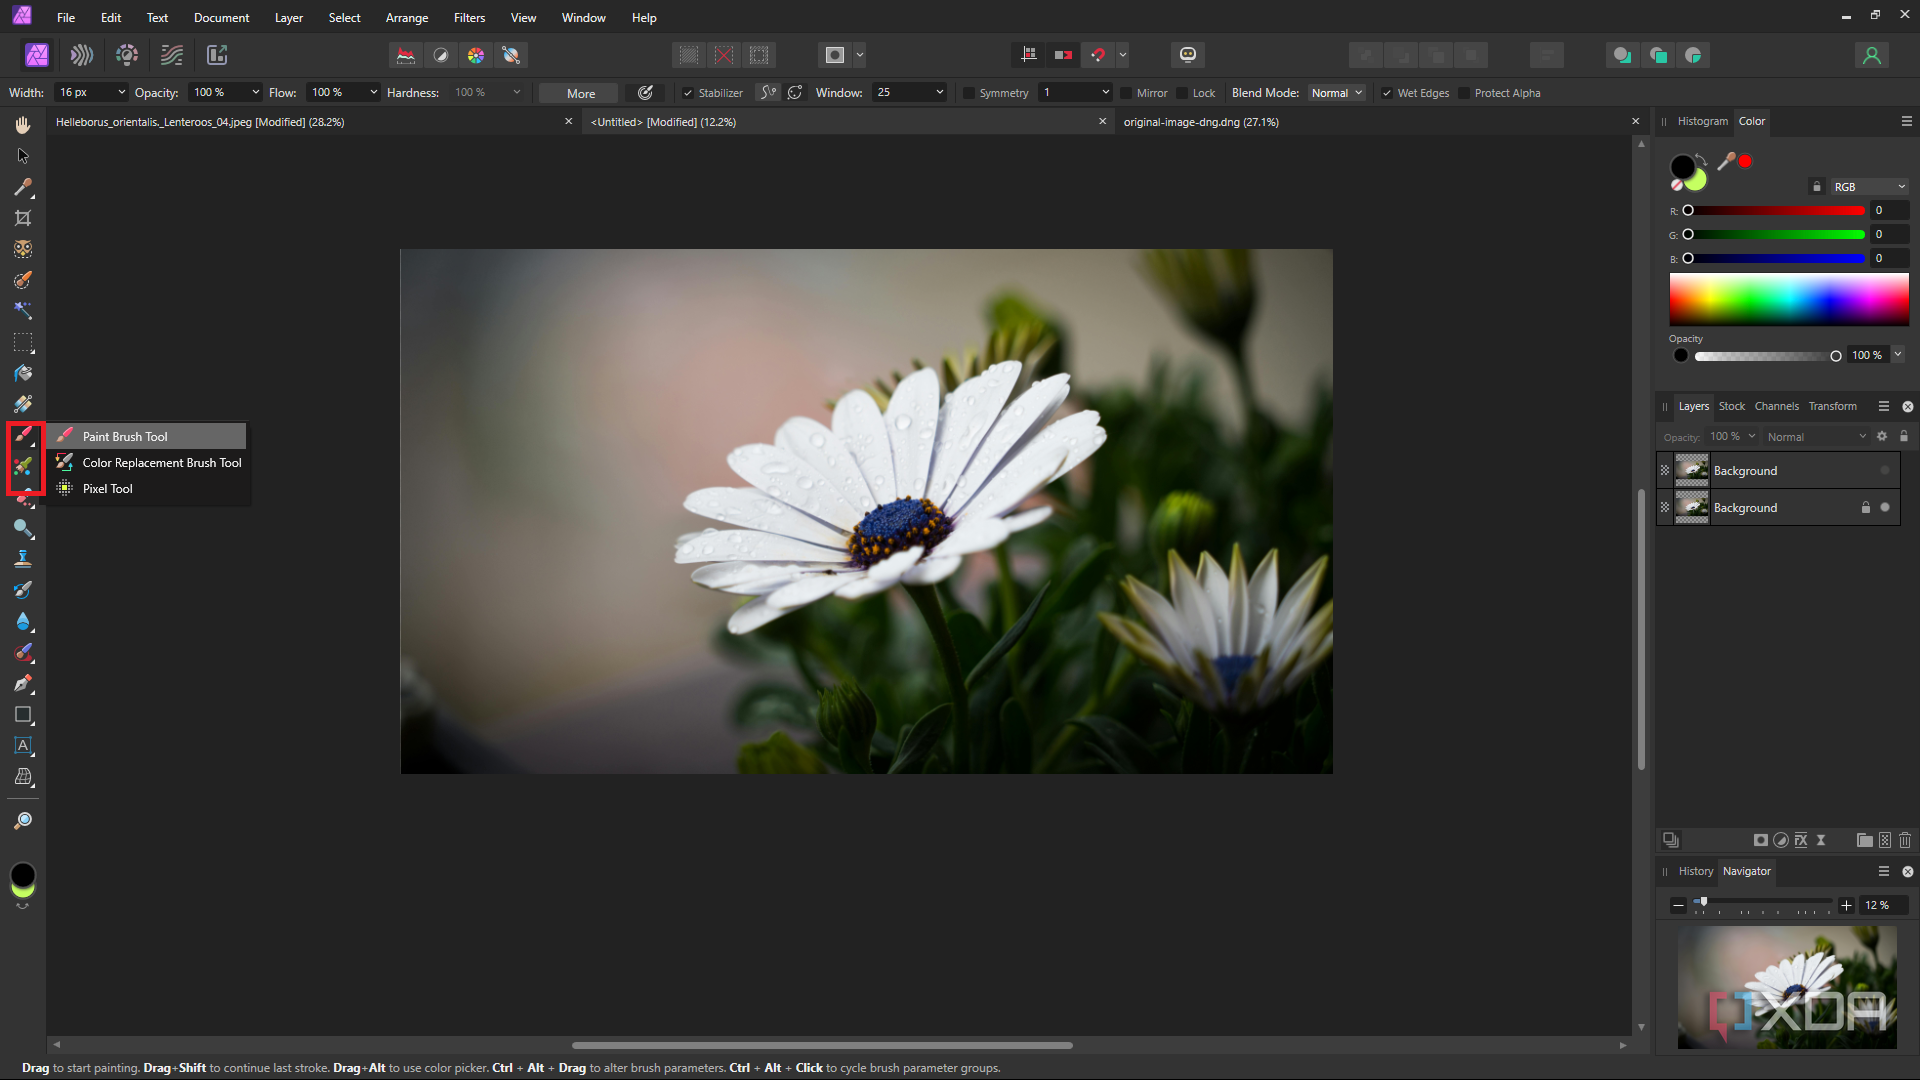Uncheck the Wet Edges checkbox
Image resolution: width=1920 pixels, height=1080 pixels.
pos(1387,93)
